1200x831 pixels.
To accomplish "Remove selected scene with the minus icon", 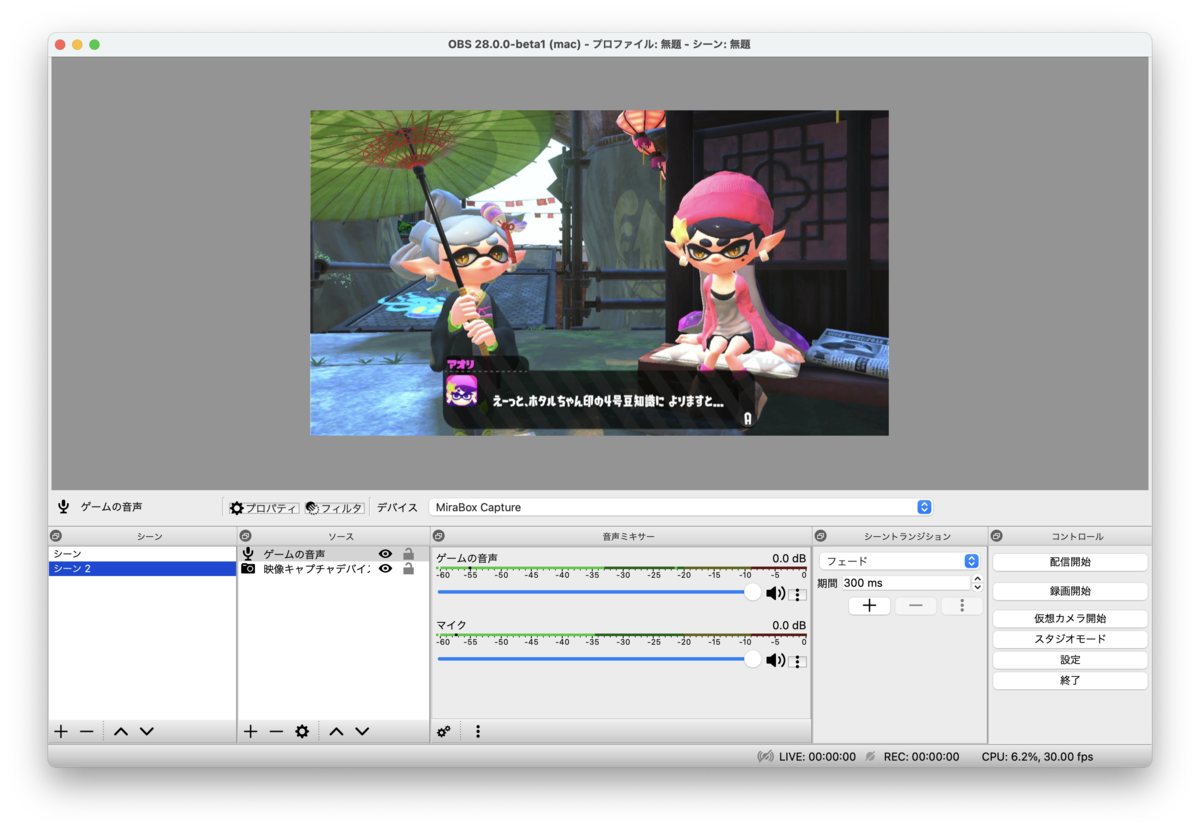I will click(87, 732).
